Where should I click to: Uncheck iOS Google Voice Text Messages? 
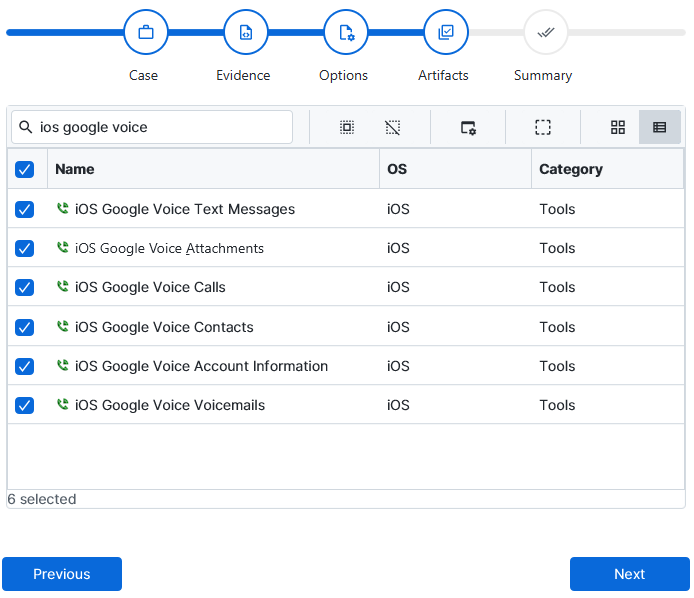24,209
